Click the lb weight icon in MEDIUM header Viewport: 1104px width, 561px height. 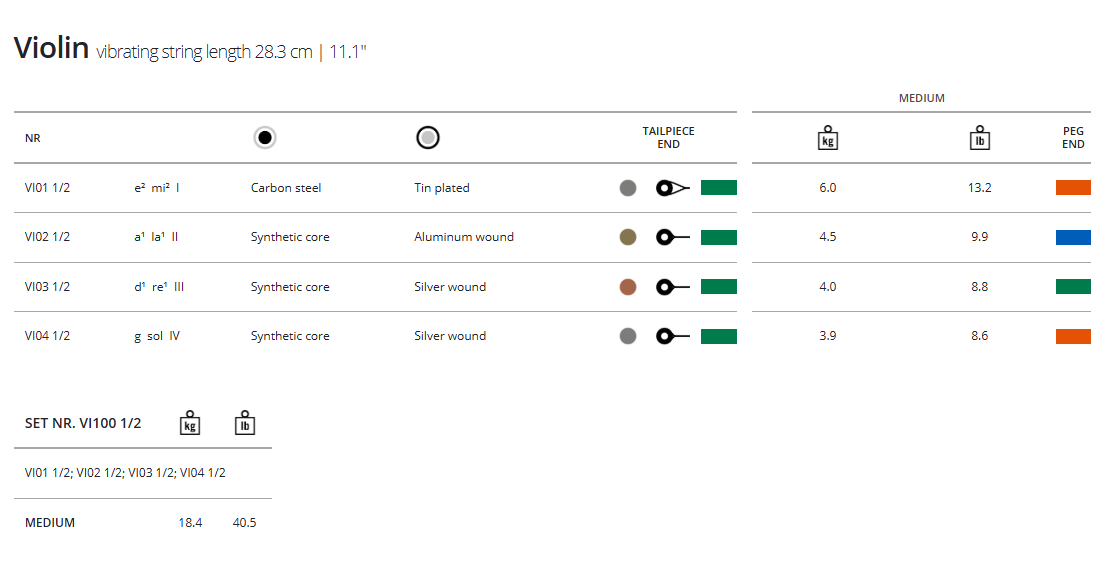(980, 138)
